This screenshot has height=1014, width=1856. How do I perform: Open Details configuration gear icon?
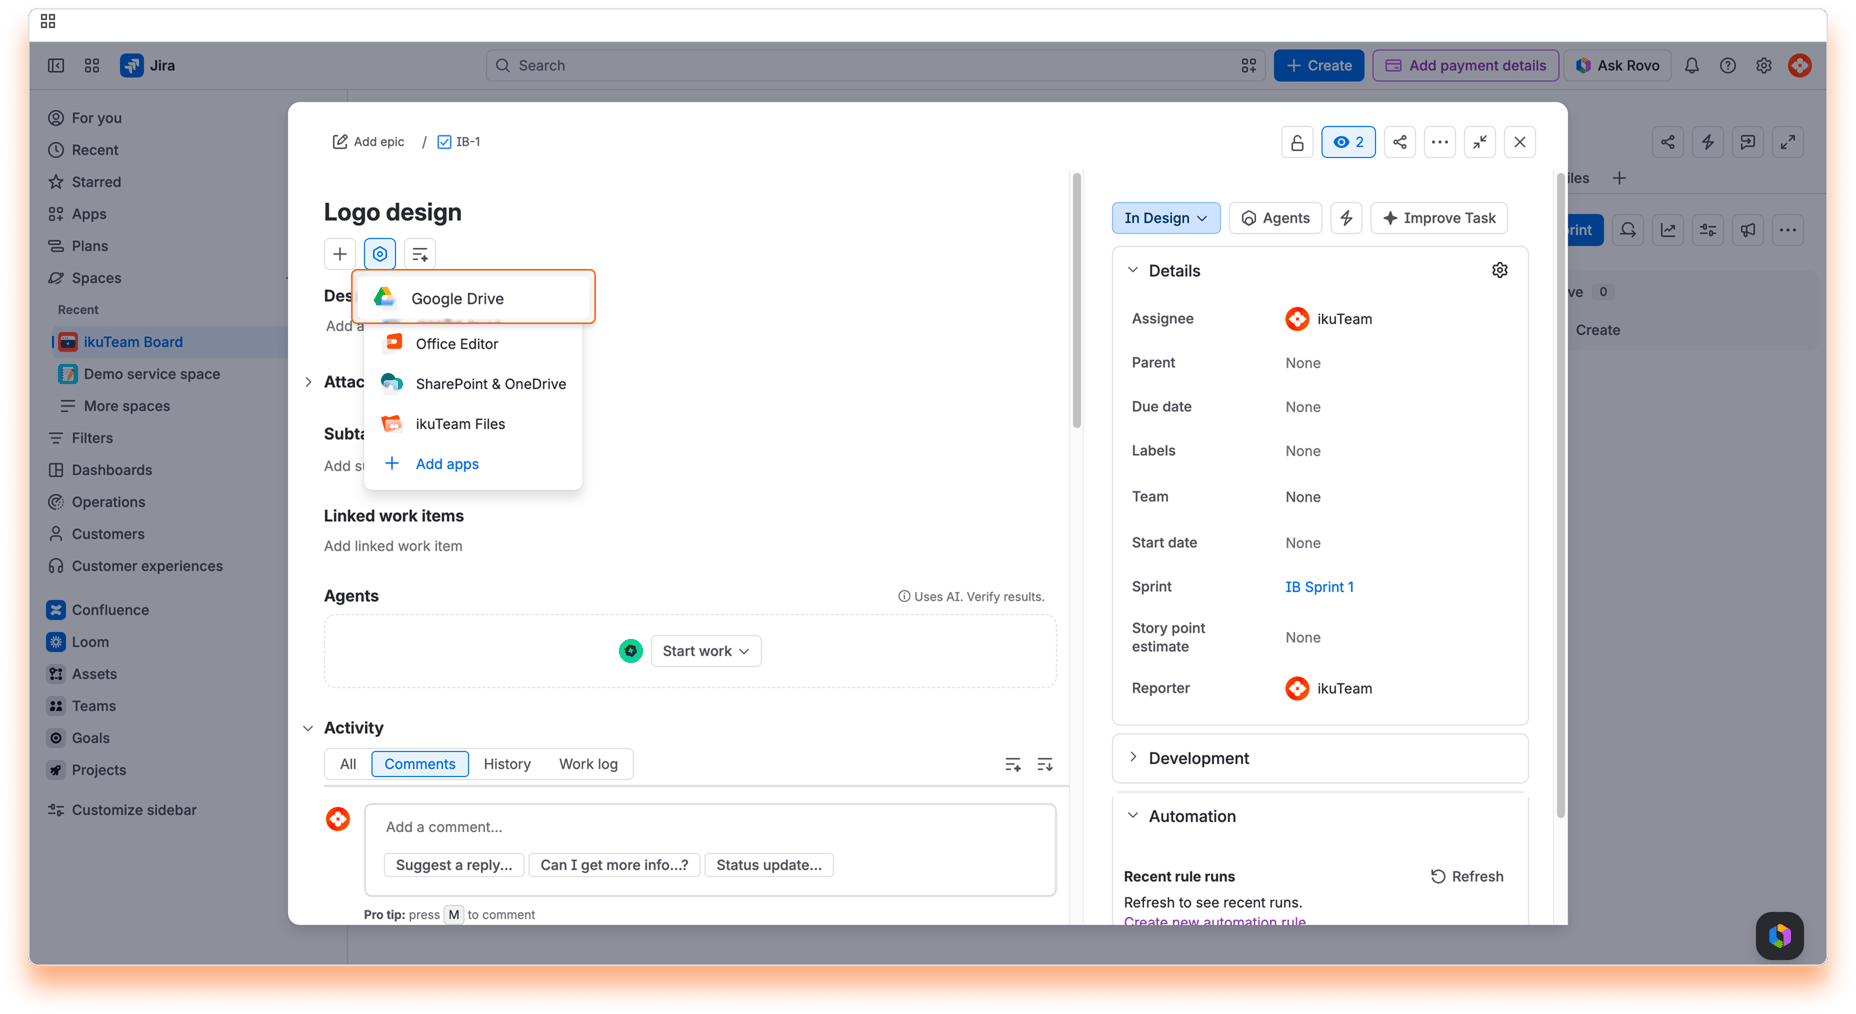click(1499, 270)
